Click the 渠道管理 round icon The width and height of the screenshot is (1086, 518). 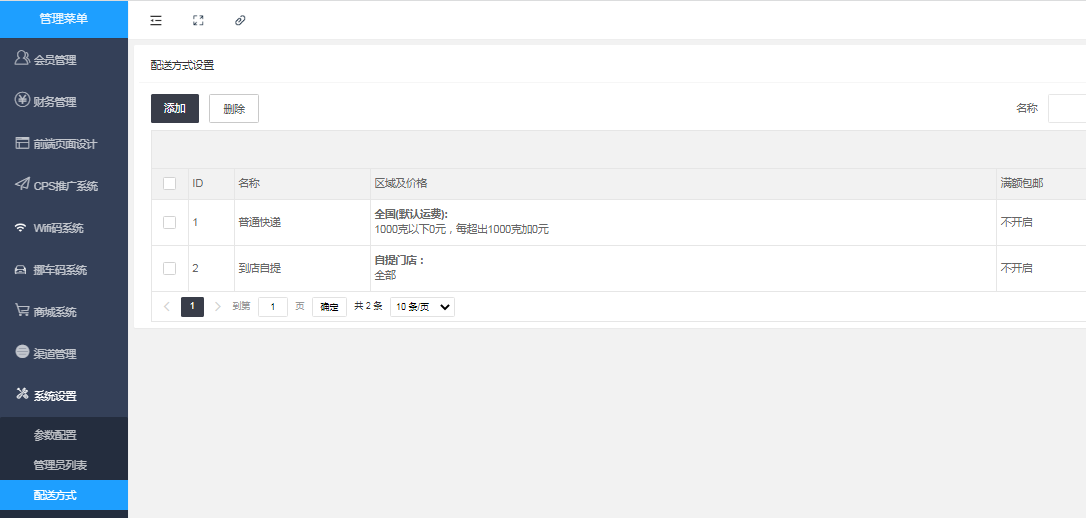[x=22, y=352]
